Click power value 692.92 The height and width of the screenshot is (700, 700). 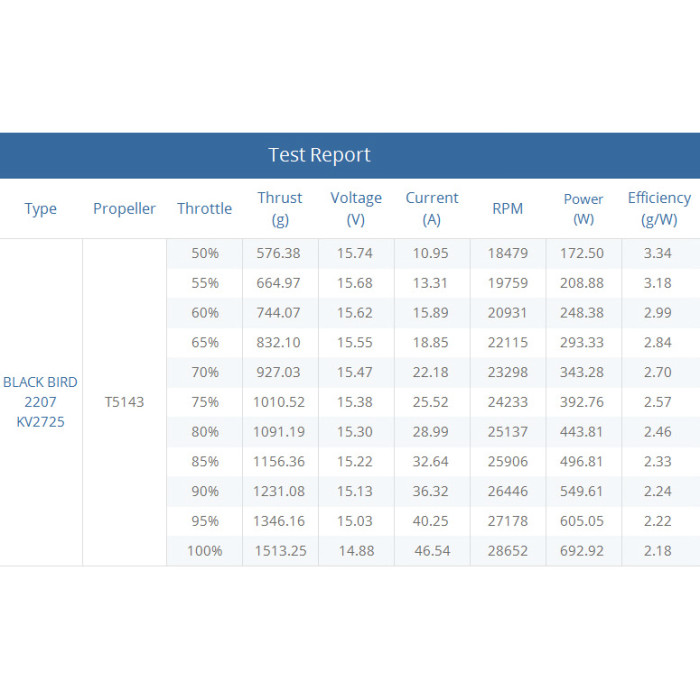(x=582, y=551)
